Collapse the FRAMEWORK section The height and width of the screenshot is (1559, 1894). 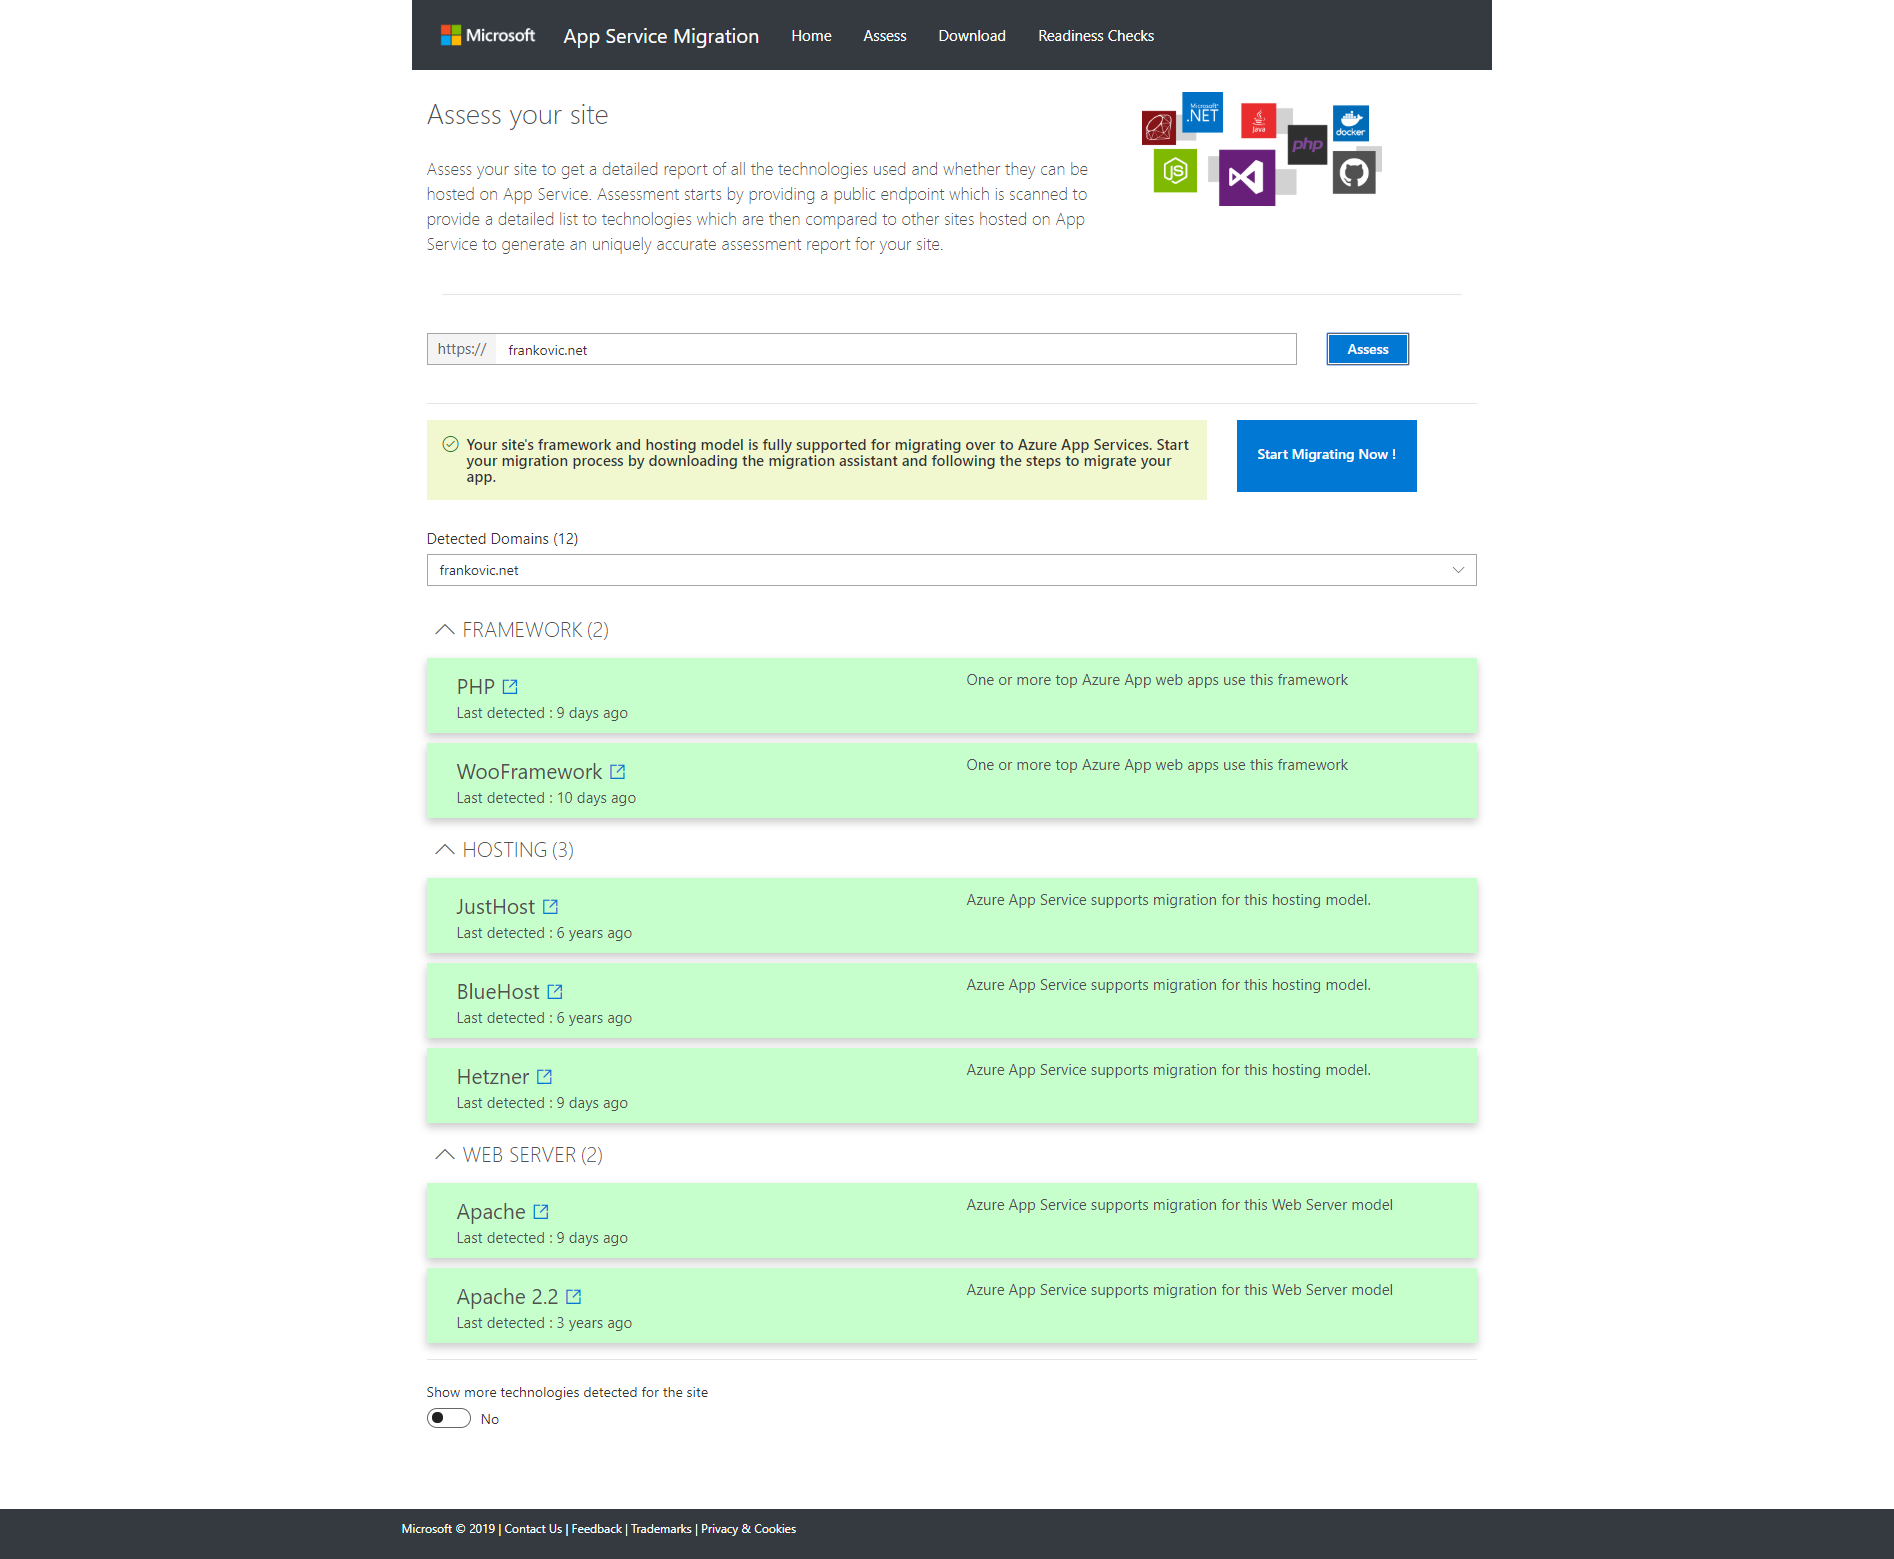pyautogui.click(x=444, y=629)
